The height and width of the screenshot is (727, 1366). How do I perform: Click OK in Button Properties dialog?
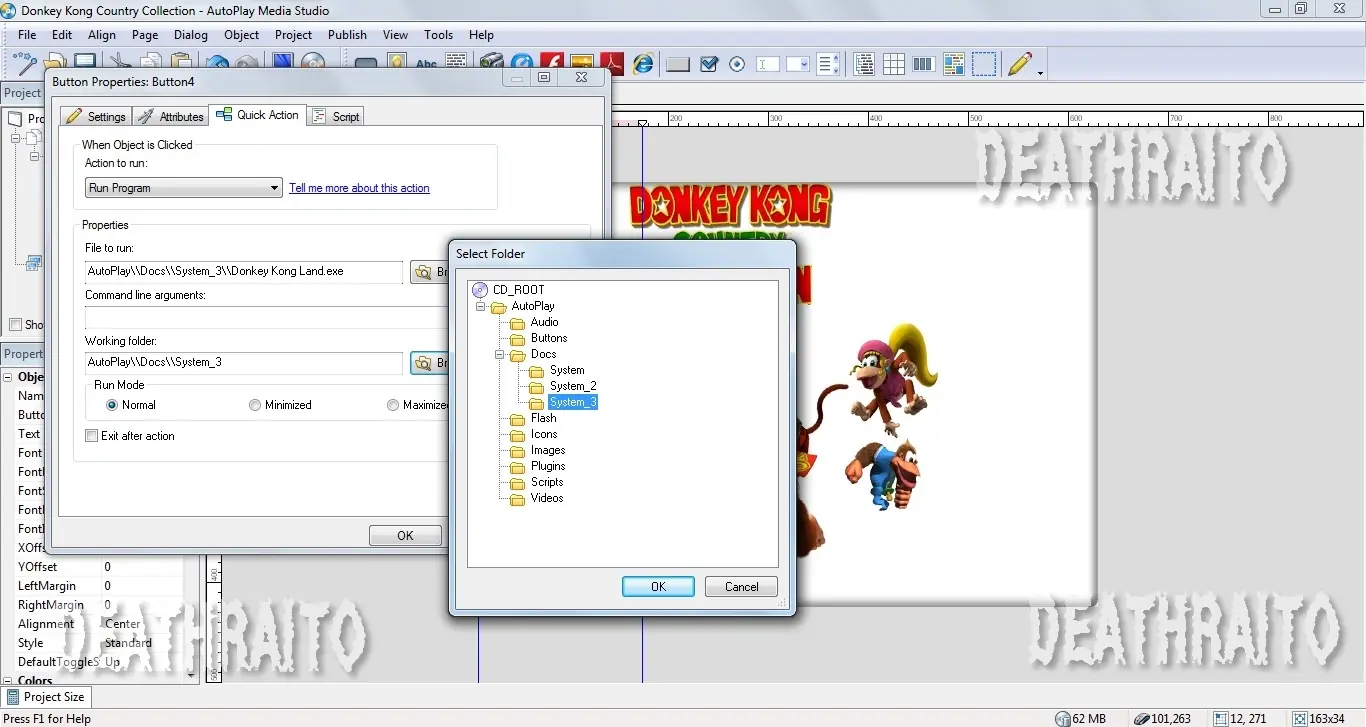tap(405, 536)
